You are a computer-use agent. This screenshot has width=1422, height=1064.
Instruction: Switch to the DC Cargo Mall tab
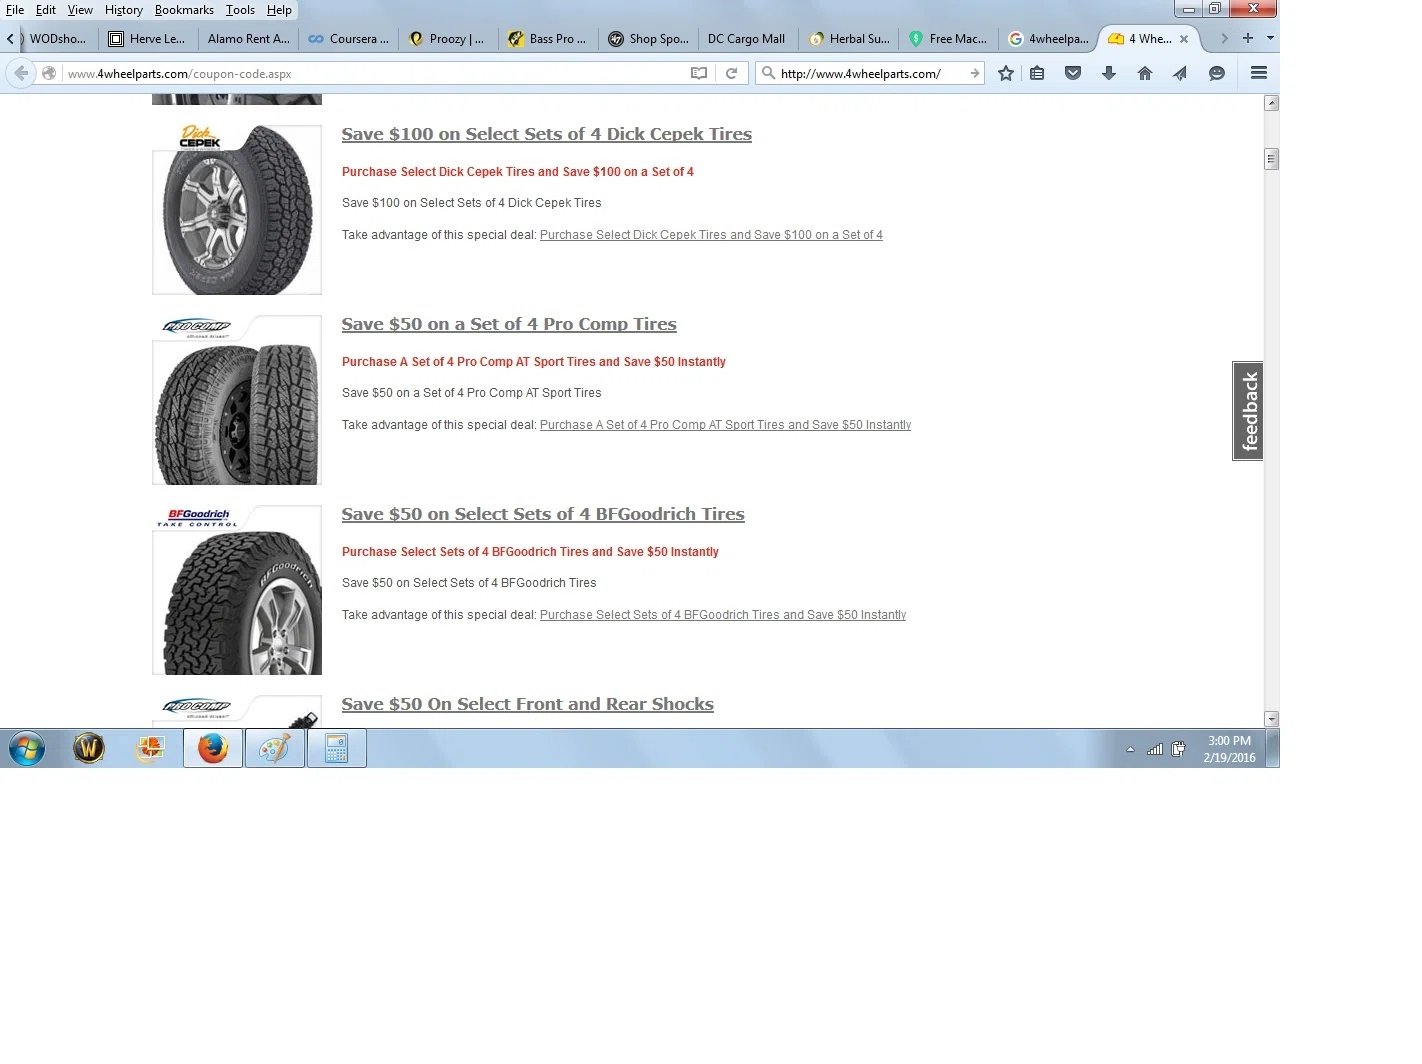pyautogui.click(x=748, y=39)
